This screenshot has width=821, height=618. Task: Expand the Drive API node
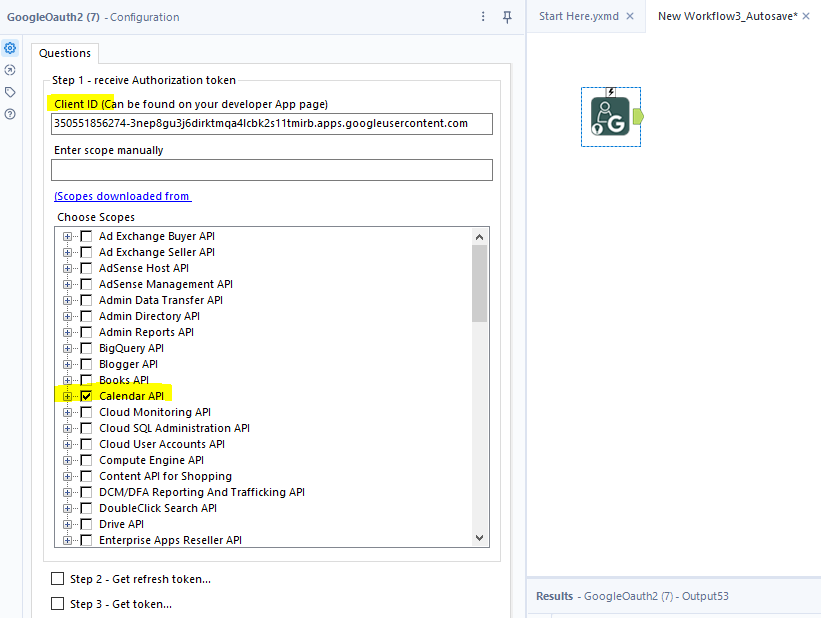coord(67,524)
